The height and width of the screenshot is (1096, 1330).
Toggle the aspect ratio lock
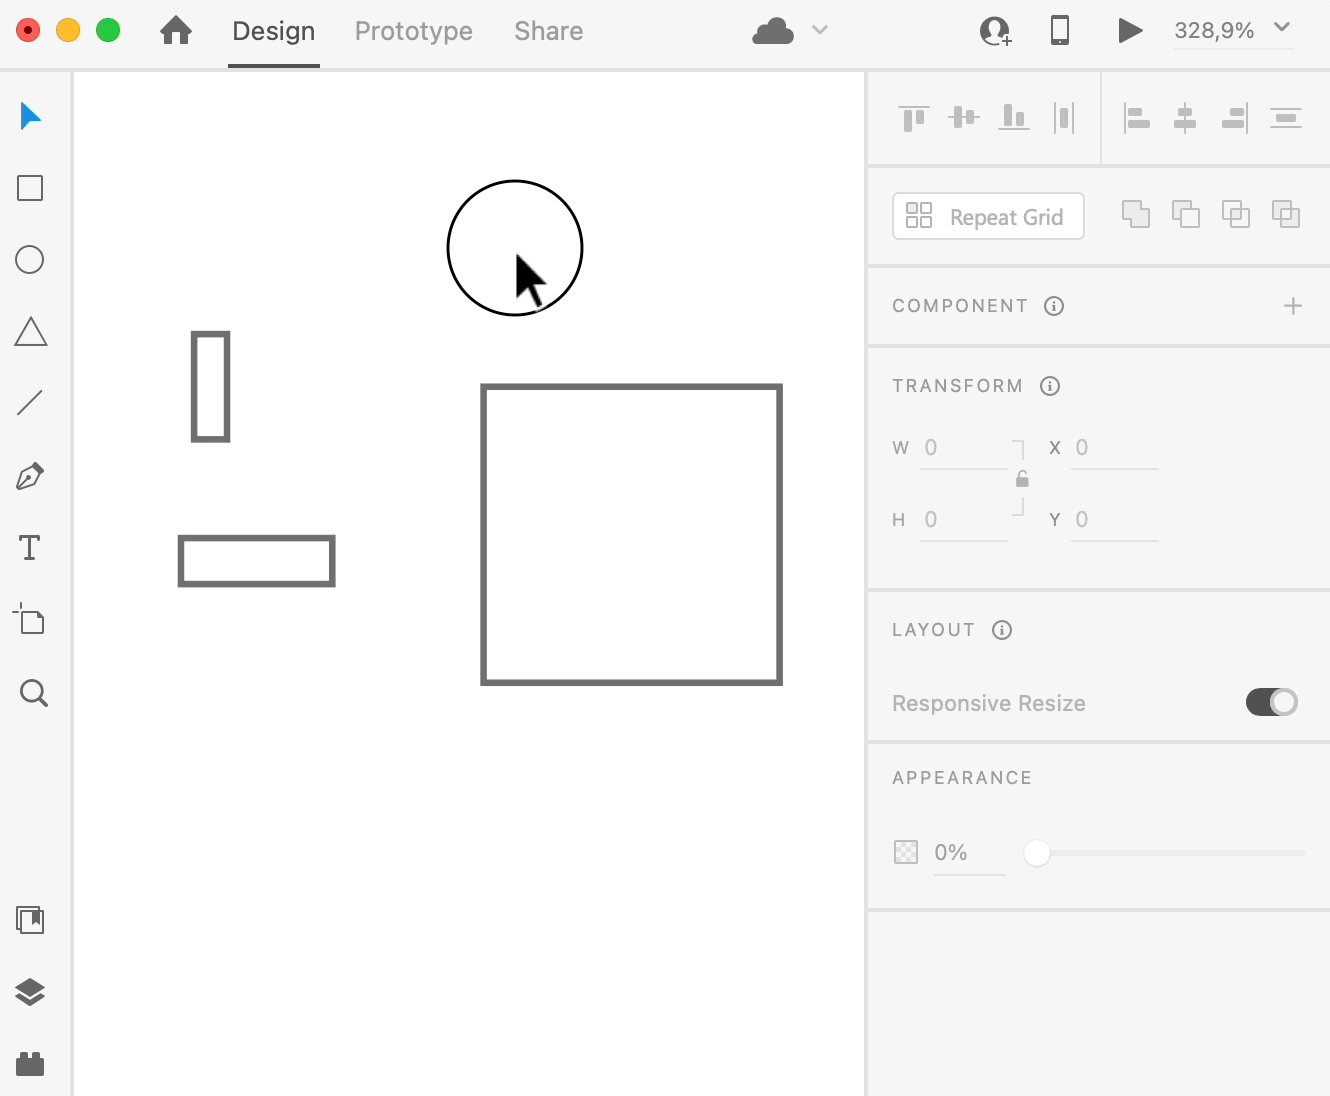[1022, 479]
